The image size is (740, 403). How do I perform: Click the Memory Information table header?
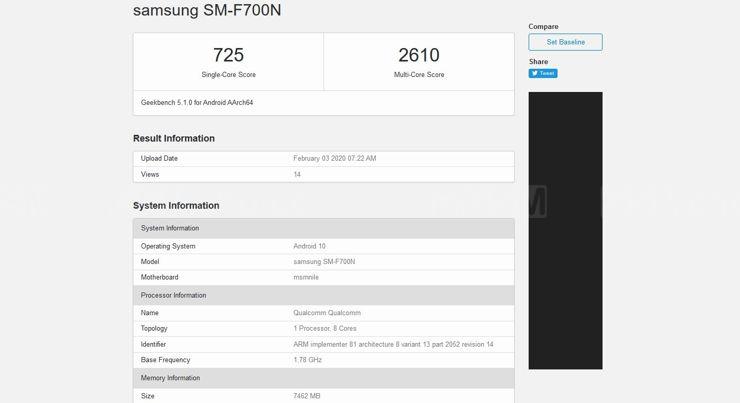324,378
